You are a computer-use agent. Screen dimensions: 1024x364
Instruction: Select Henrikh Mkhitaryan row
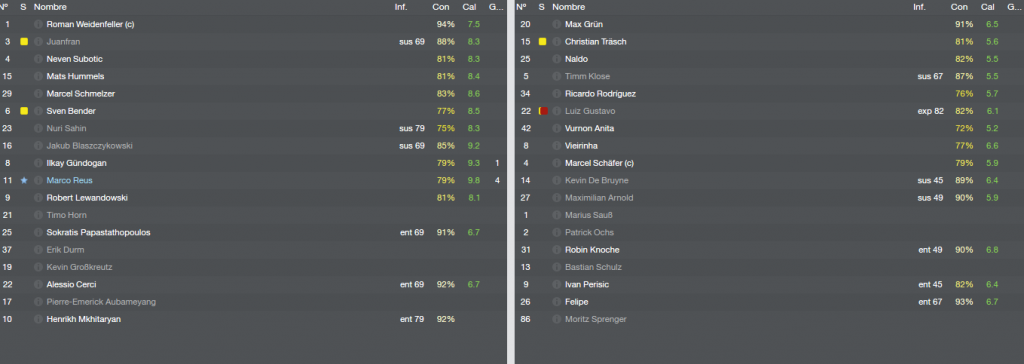(x=253, y=319)
